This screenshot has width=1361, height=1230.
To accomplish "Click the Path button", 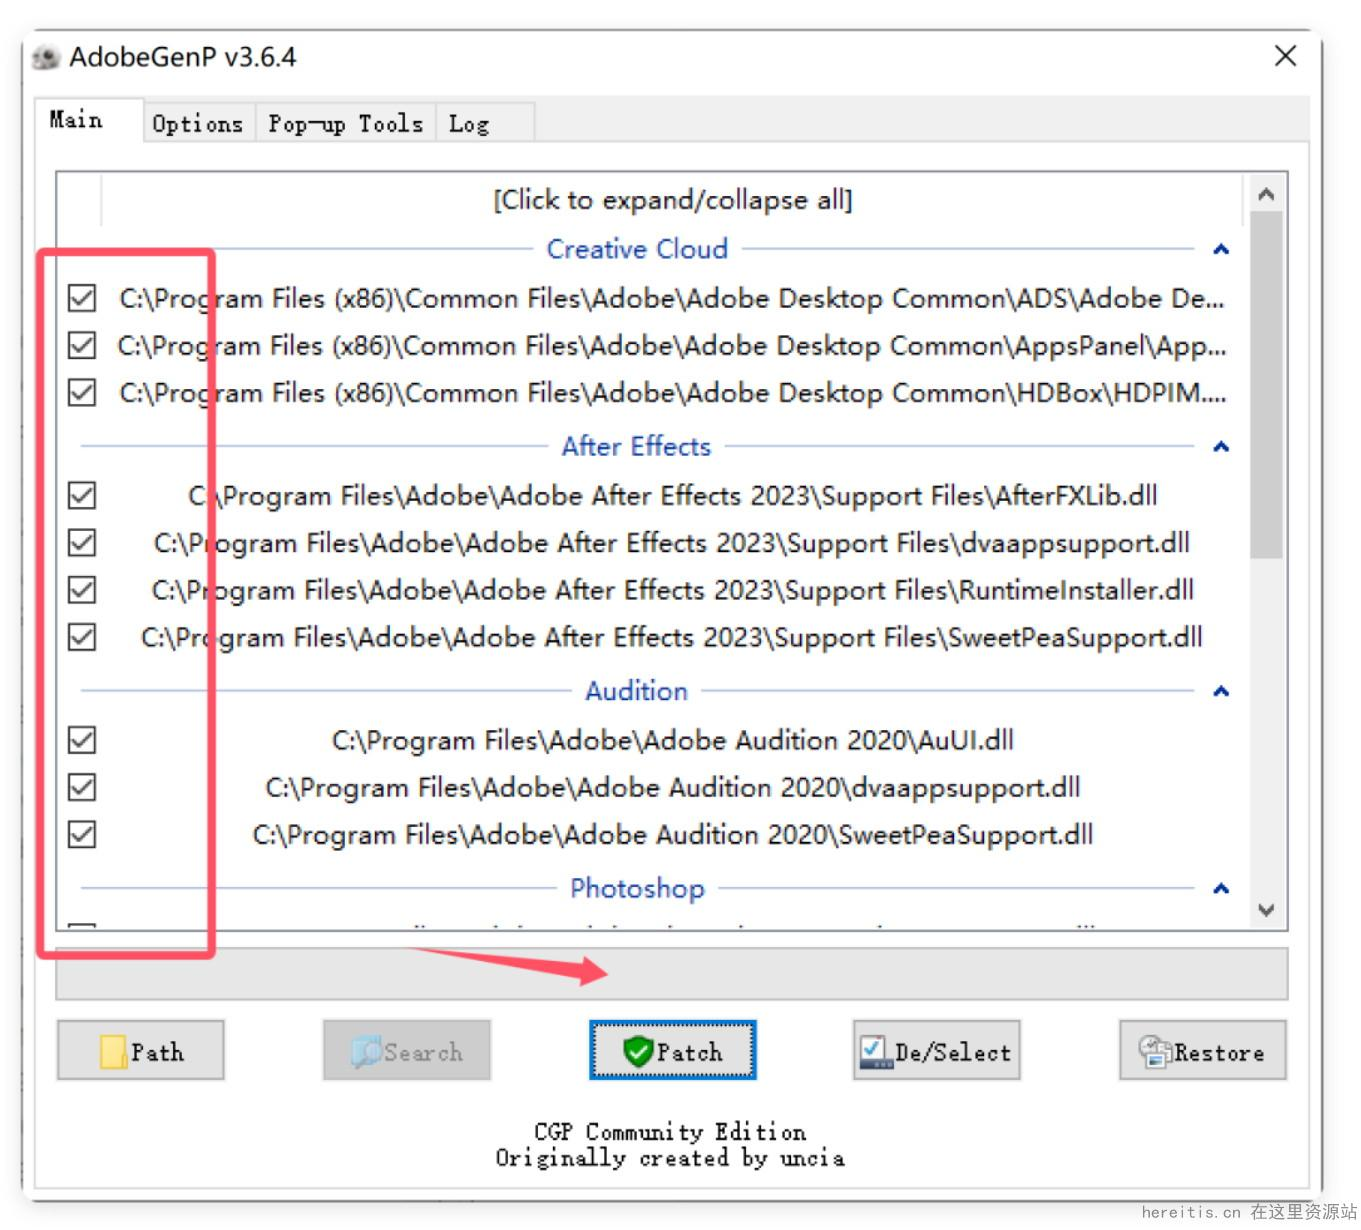I will coord(140,1050).
